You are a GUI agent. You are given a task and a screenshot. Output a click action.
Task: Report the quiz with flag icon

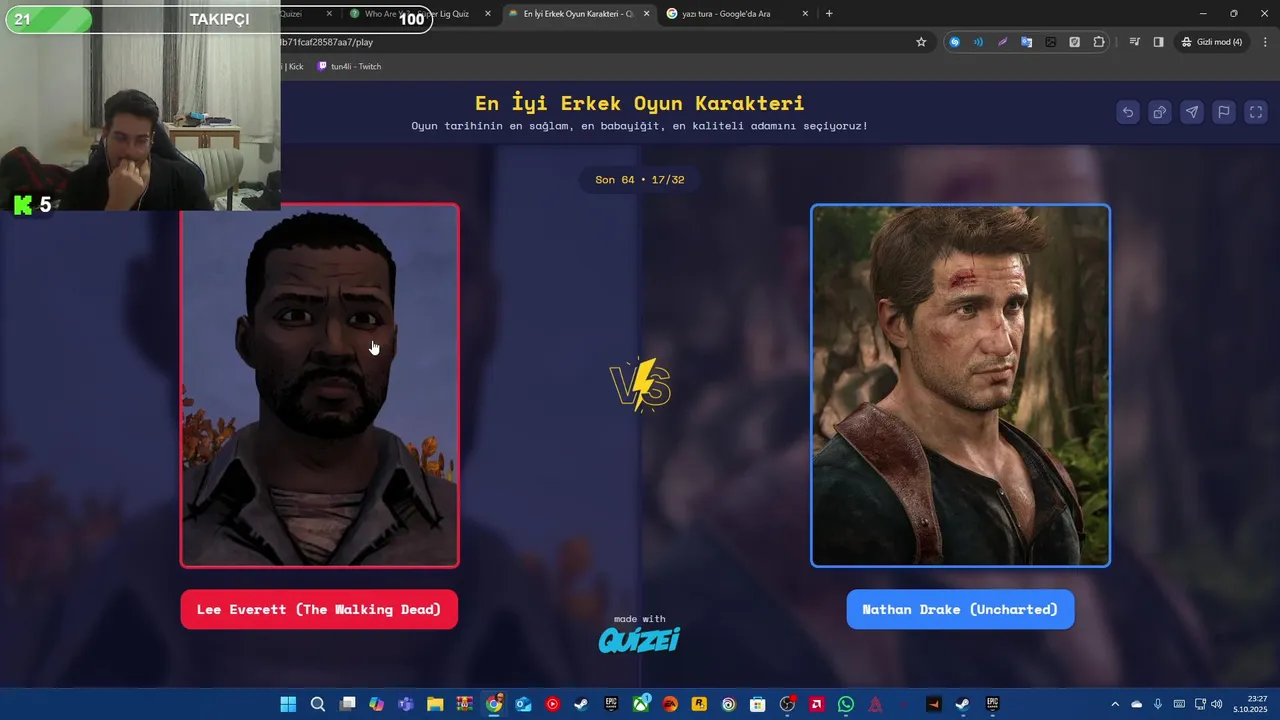[1224, 112]
